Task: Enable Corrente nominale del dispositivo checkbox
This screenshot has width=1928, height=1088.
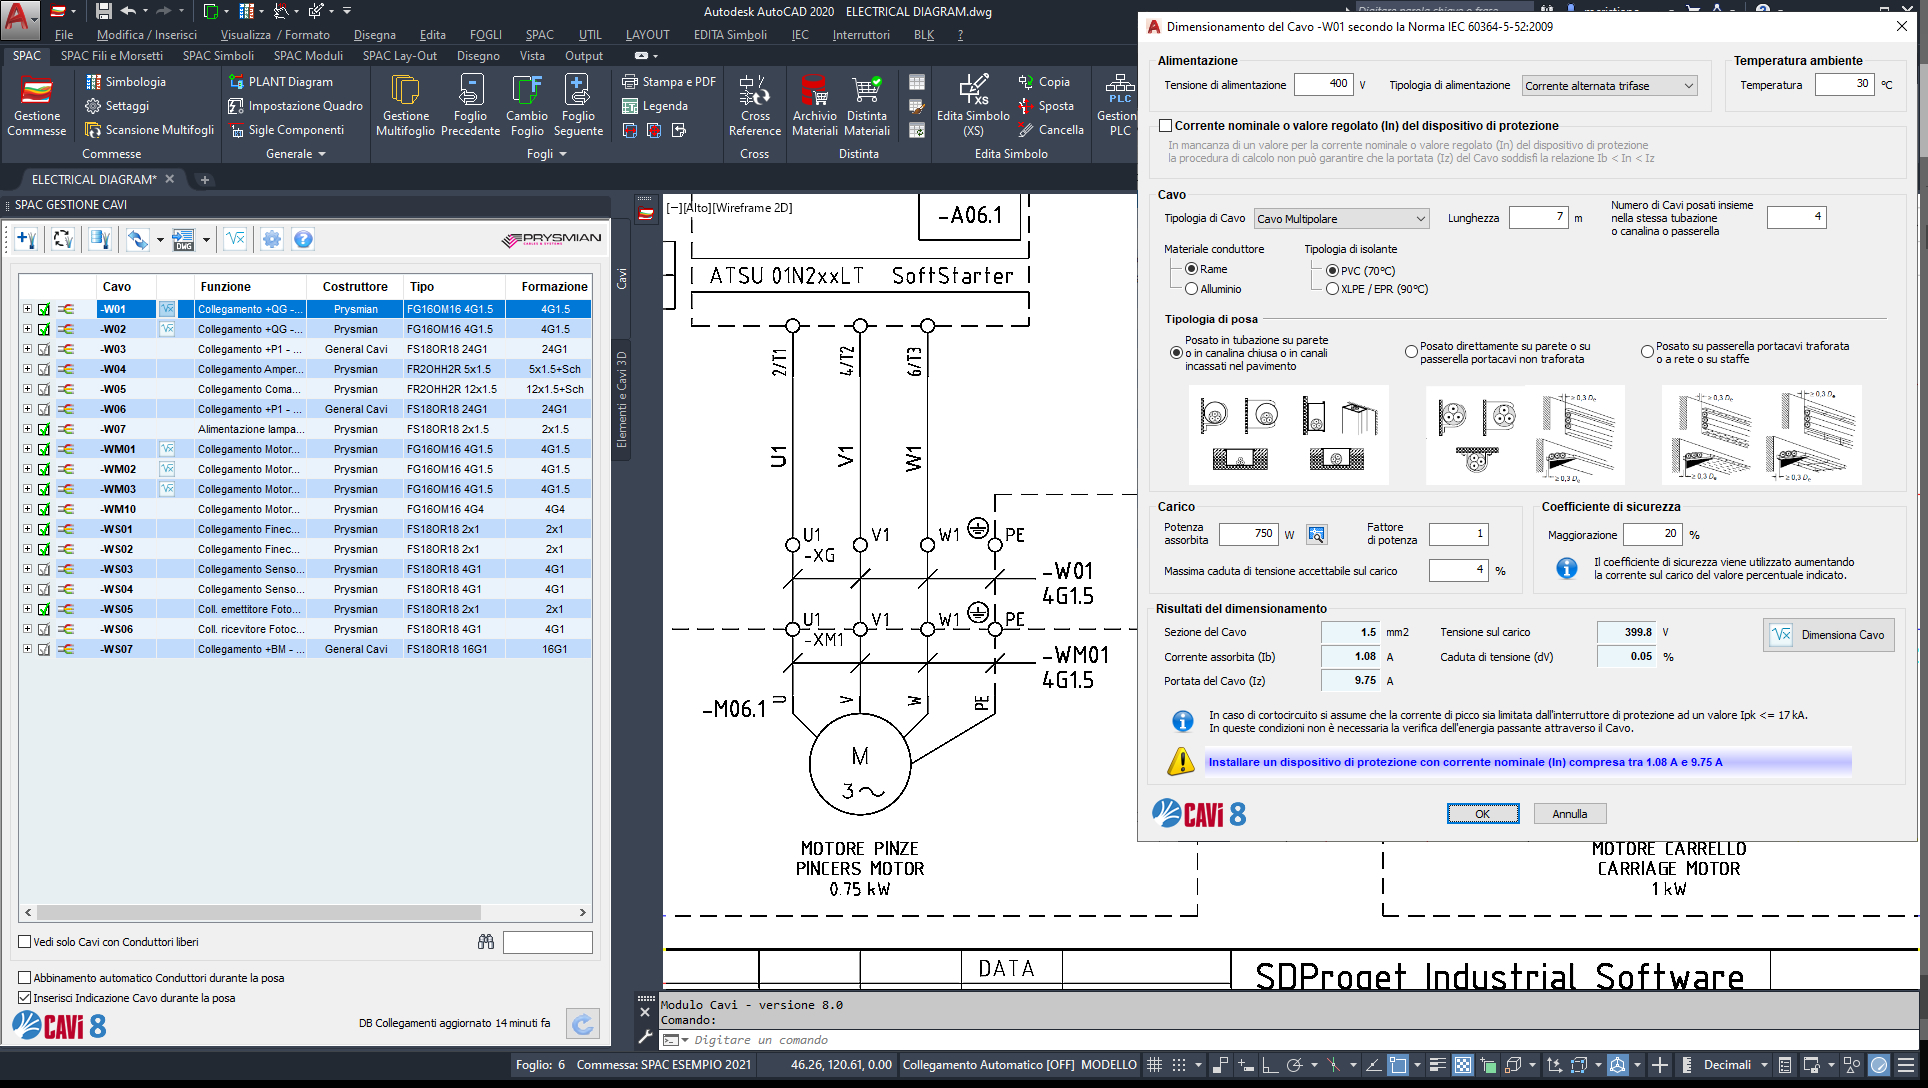Action: pos(1166,126)
